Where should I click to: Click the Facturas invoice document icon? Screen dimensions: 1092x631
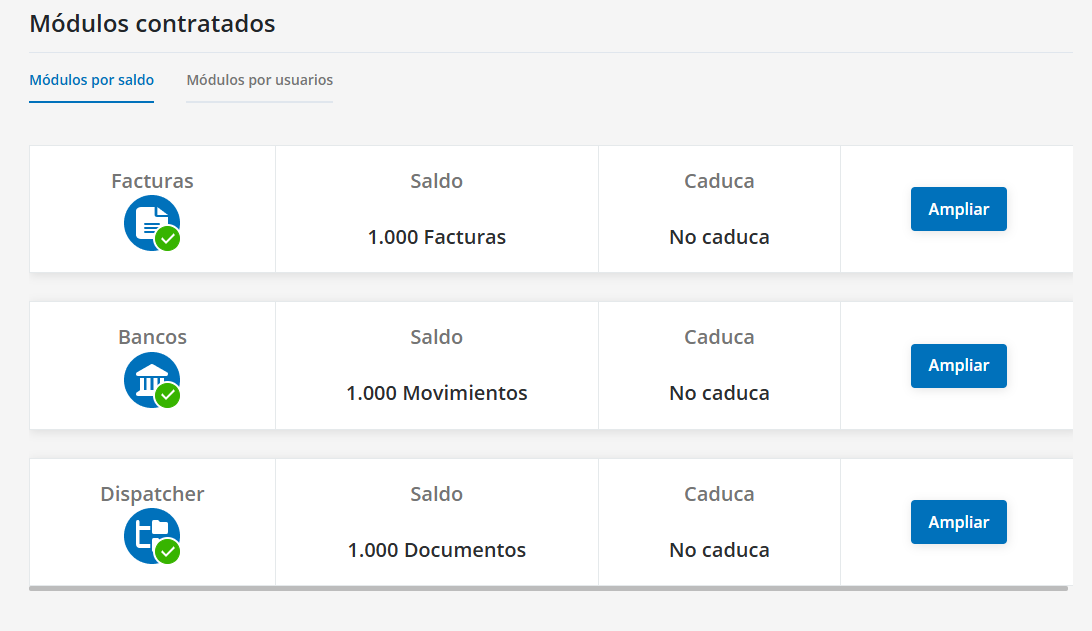[x=152, y=223]
